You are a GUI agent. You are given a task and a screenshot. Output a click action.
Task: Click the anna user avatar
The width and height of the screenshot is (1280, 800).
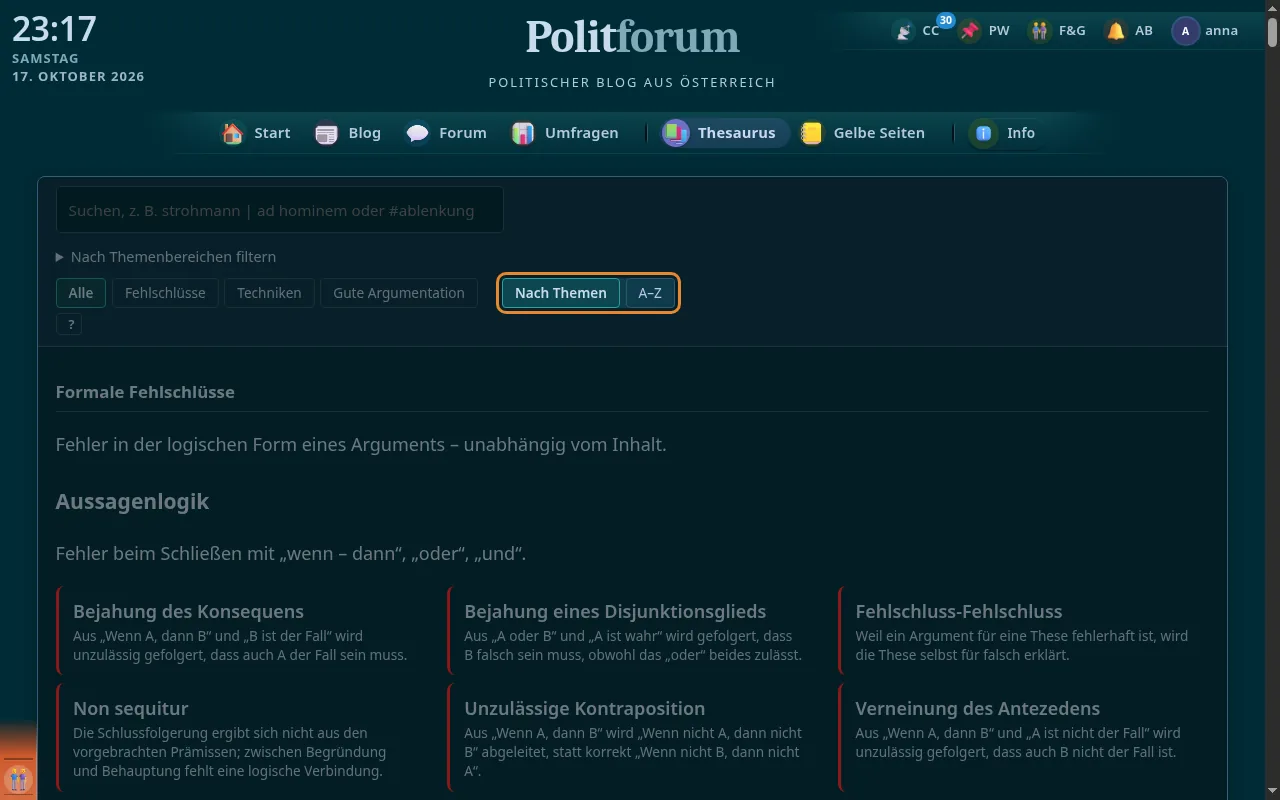[x=1186, y=31]
